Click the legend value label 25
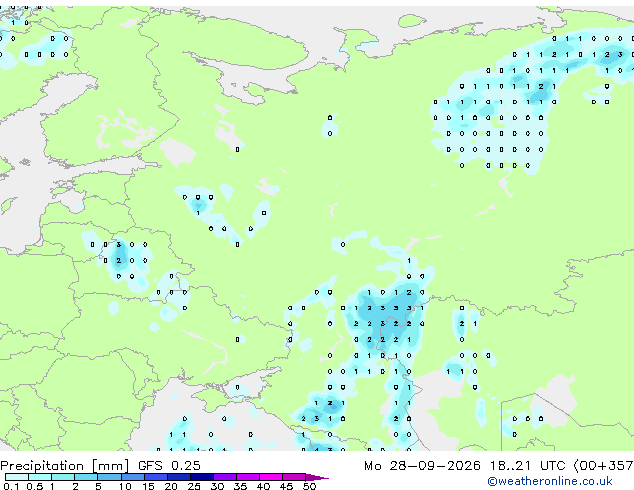This screenshot has width=634, height=490. pyautogui.click(x=194, y=486)
